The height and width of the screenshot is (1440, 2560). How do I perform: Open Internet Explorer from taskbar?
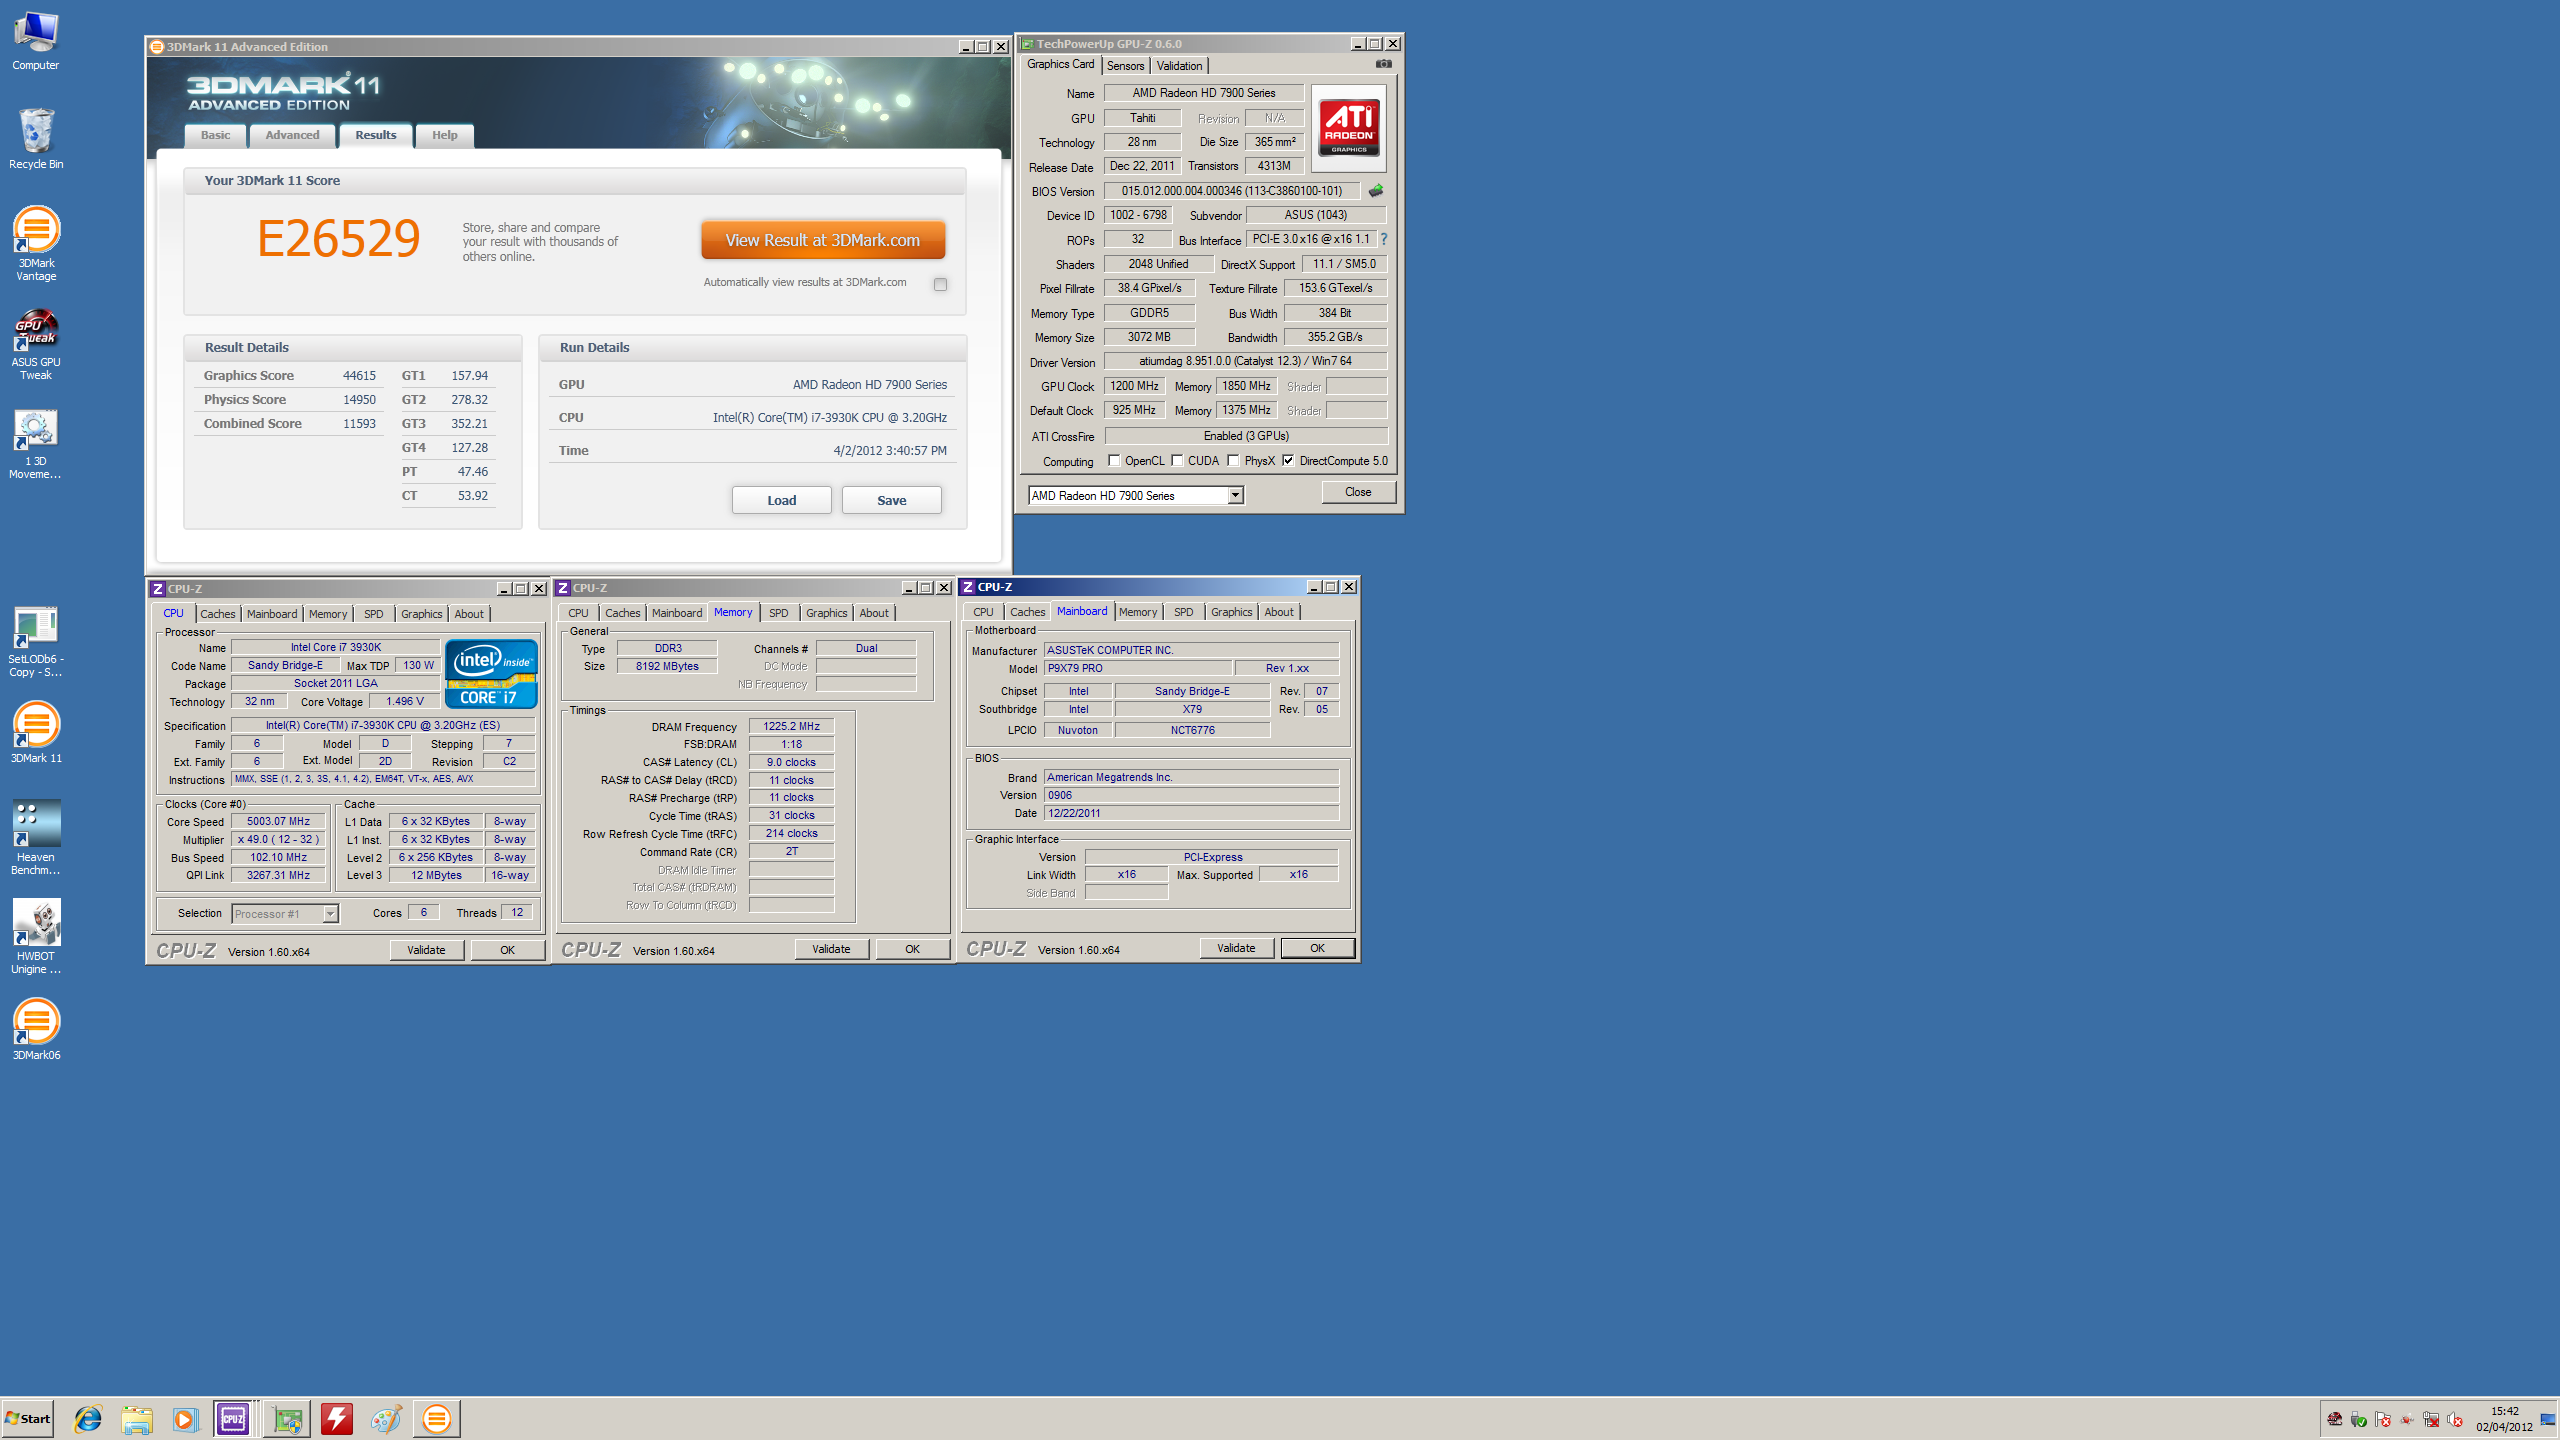click(88, 1419)
